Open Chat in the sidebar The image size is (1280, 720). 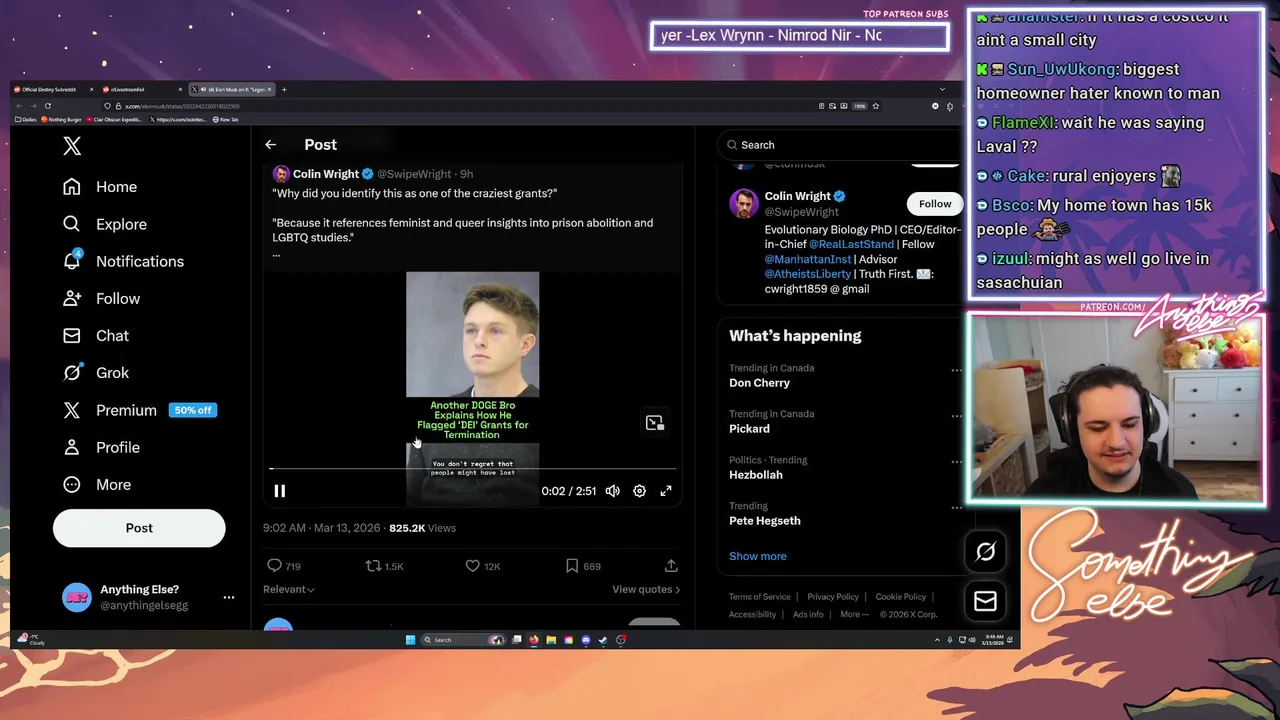96,335
